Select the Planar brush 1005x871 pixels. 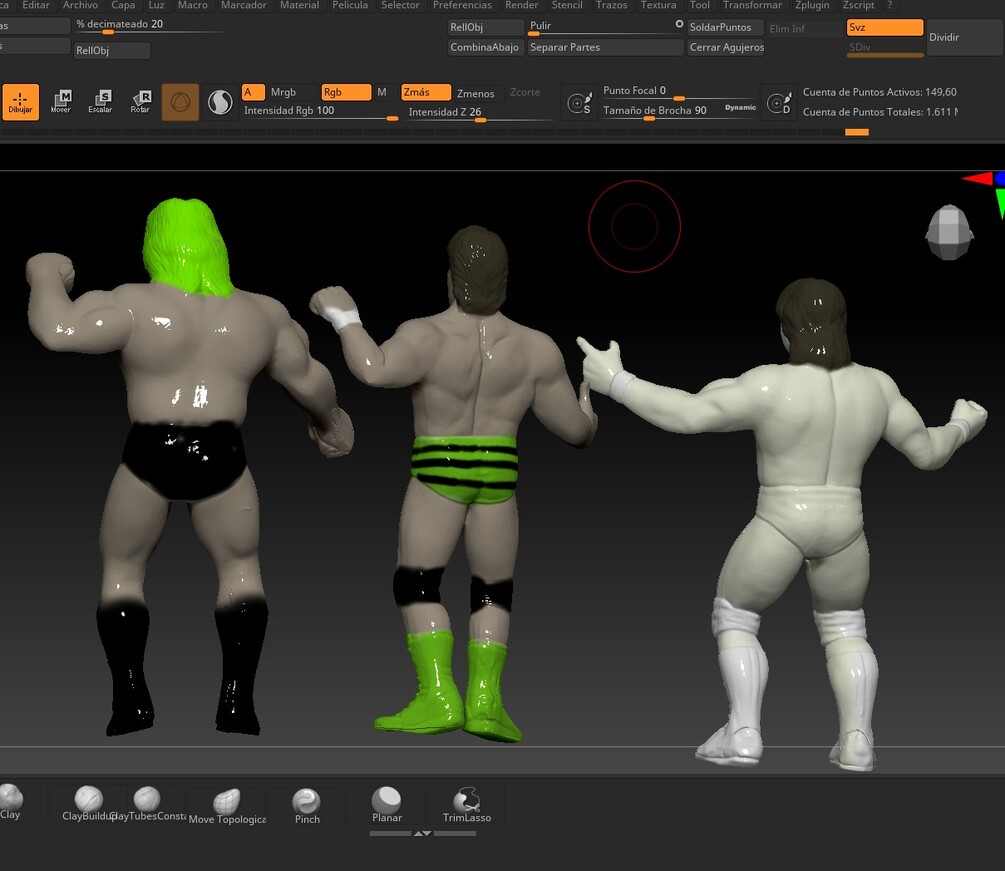(x=386, y=805)
